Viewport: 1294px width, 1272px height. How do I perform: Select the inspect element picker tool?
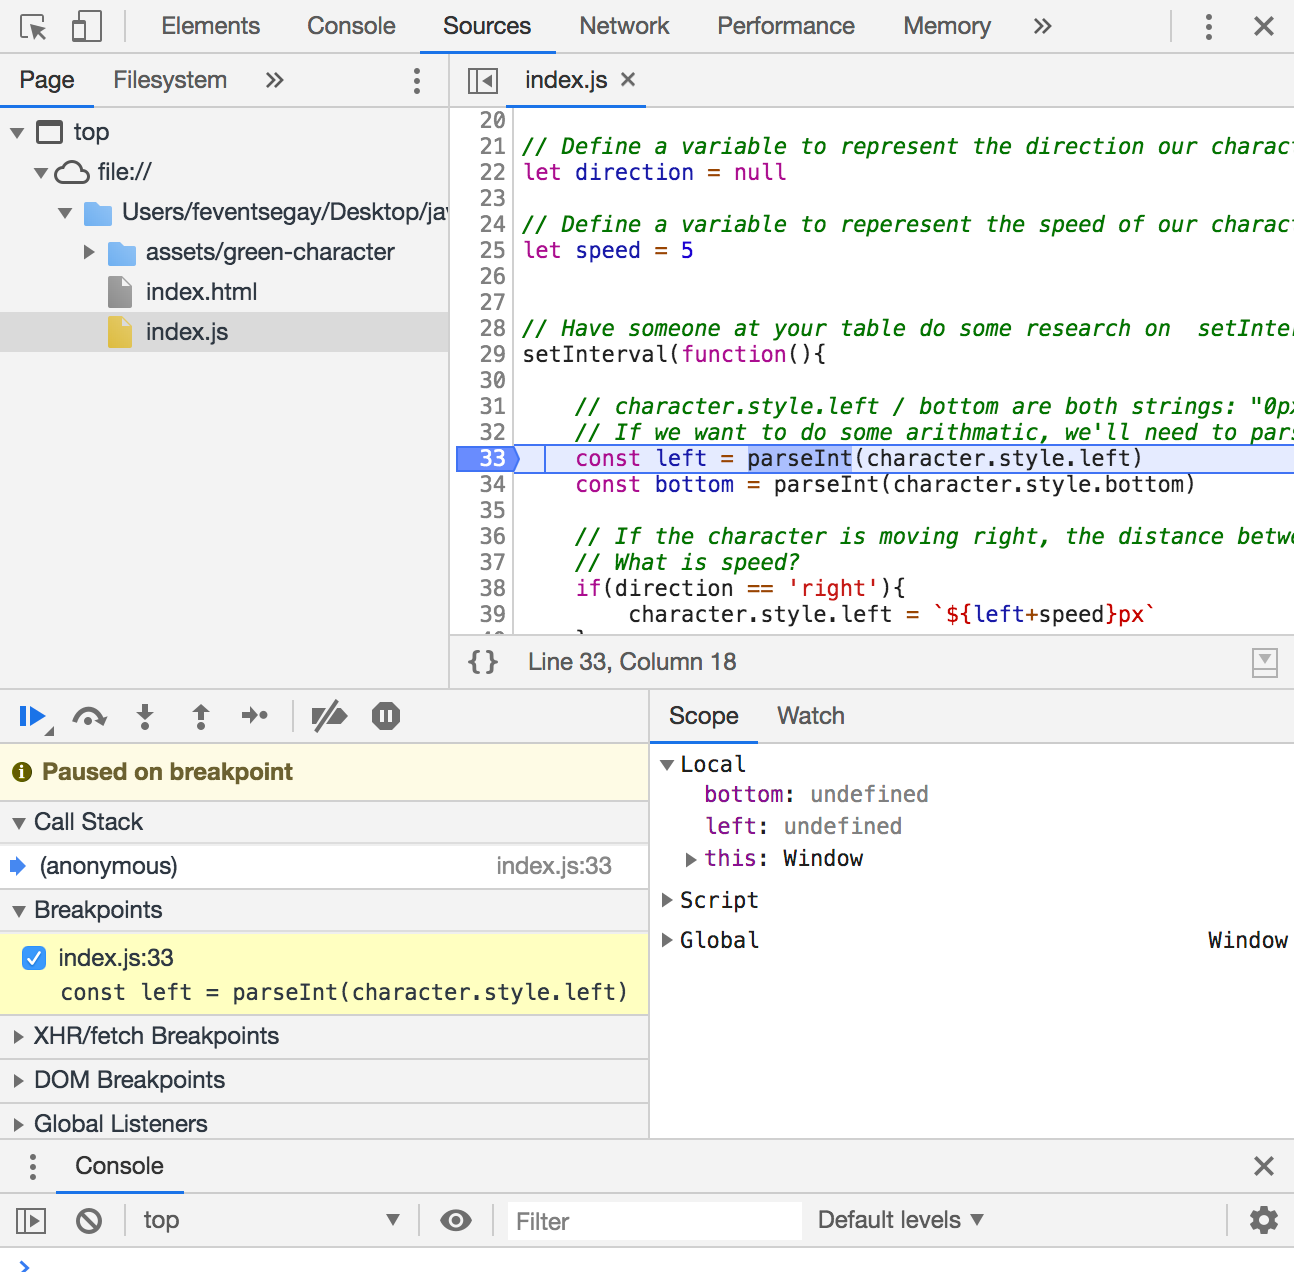[x=33, y=27]
